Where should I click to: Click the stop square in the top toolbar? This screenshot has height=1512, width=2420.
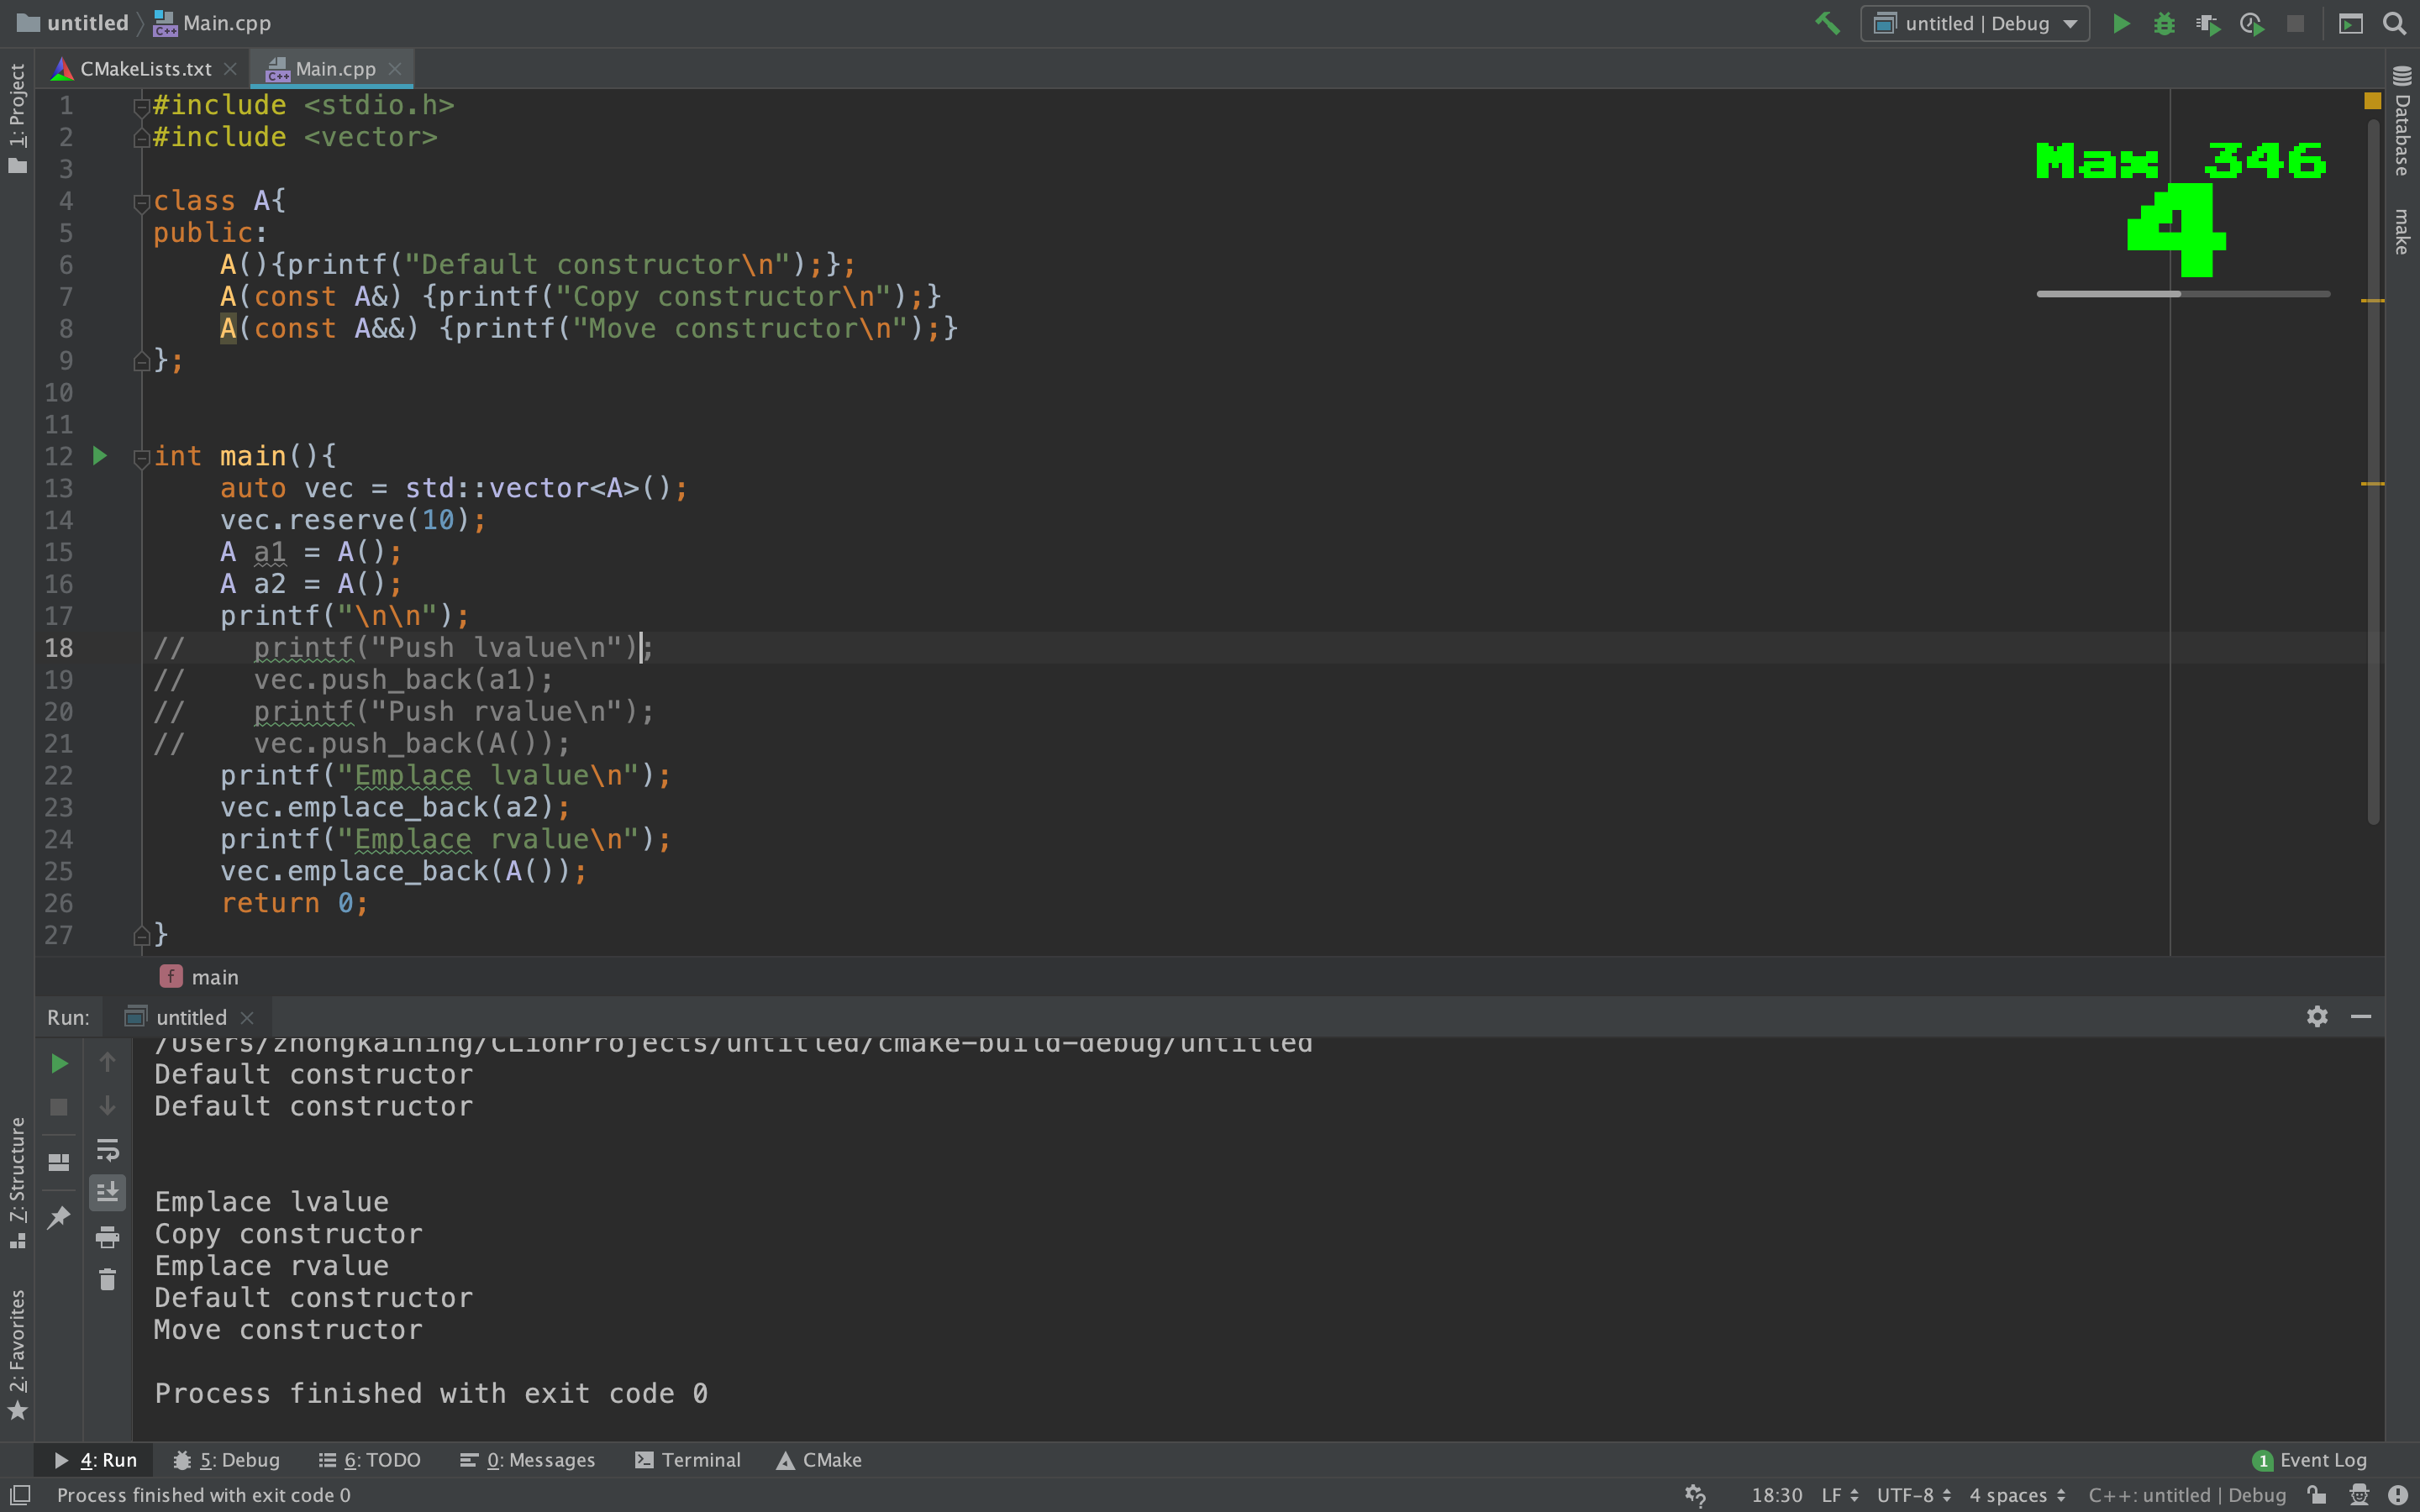[x=2295, y=23]
